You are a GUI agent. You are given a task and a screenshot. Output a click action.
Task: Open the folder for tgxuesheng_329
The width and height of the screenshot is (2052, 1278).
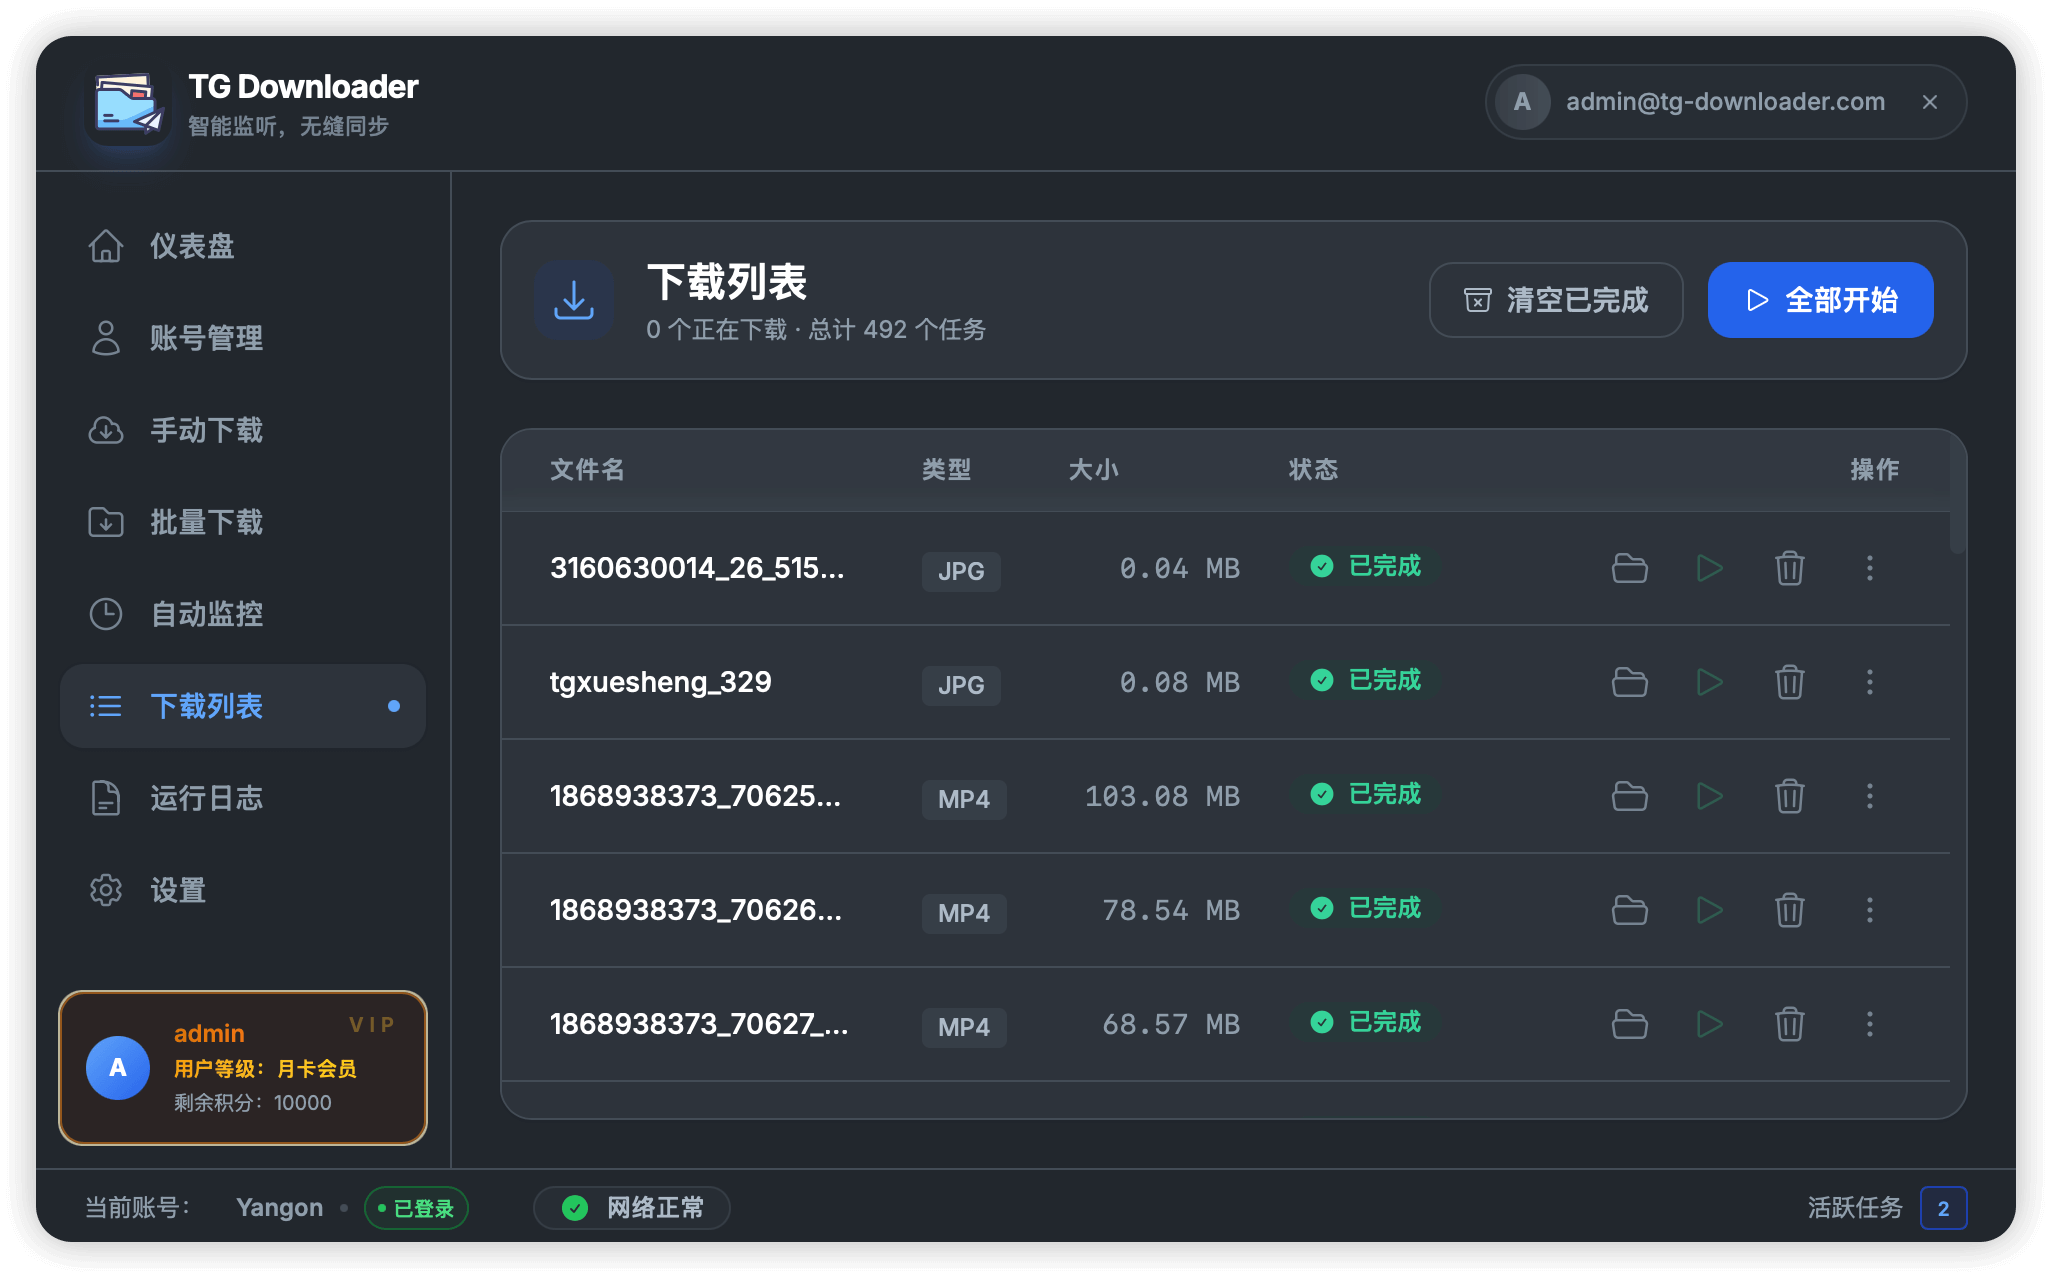coord(1629,682)
